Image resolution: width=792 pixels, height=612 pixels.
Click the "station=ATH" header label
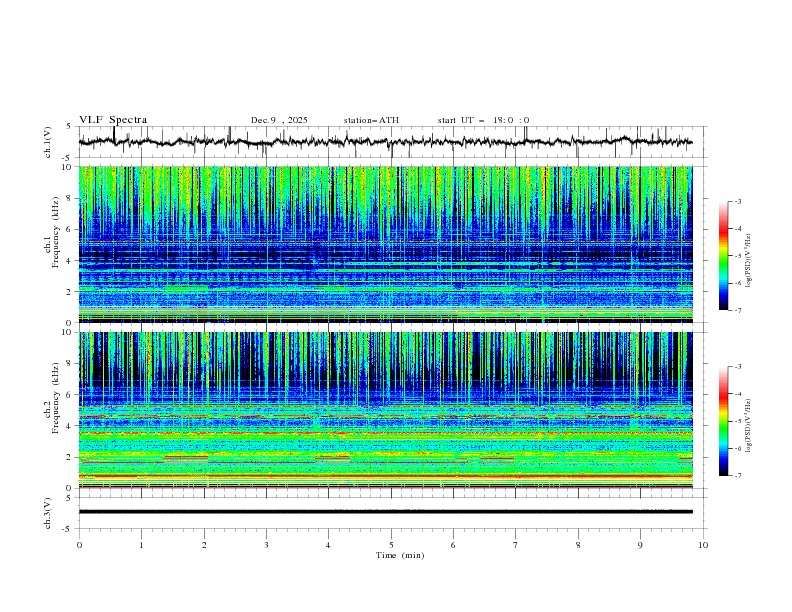371,120
